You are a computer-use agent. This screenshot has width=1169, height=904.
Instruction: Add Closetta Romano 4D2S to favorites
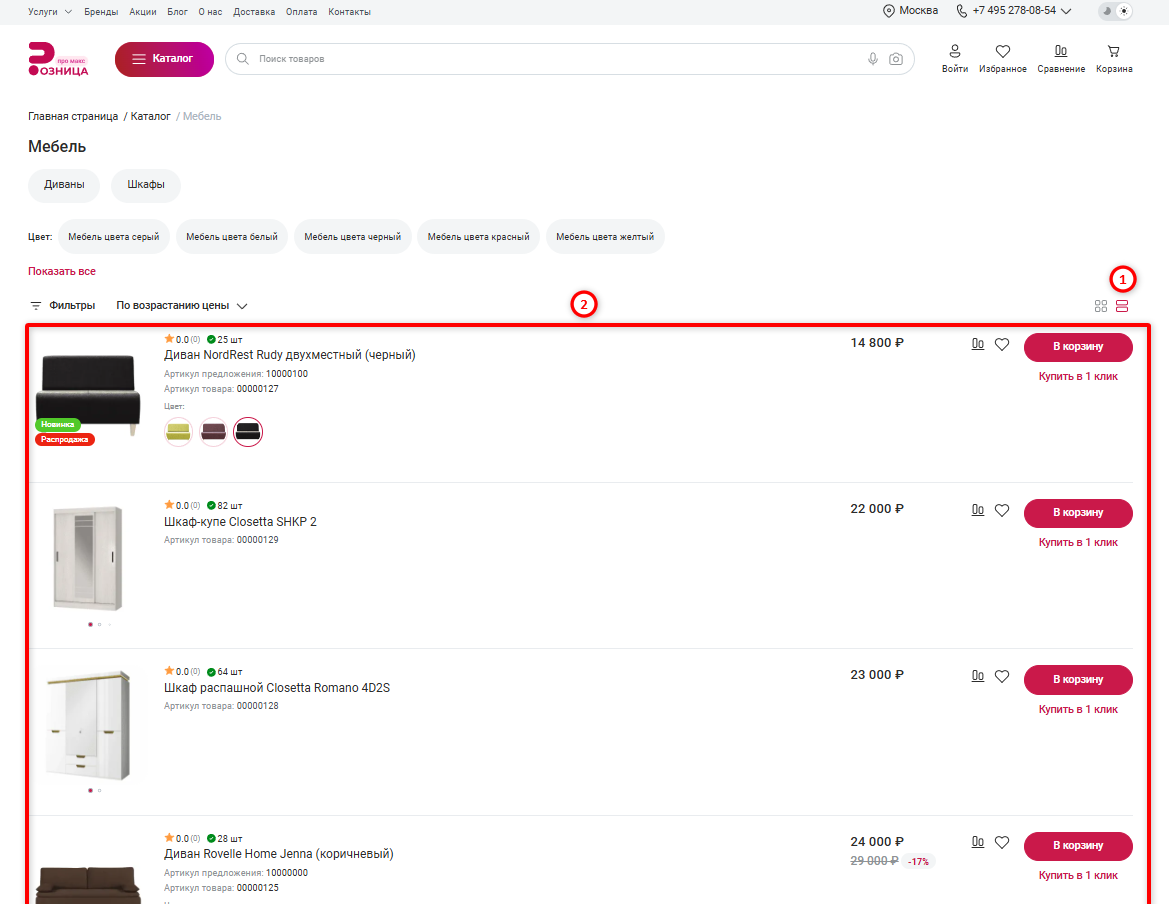coord(1002,677)
